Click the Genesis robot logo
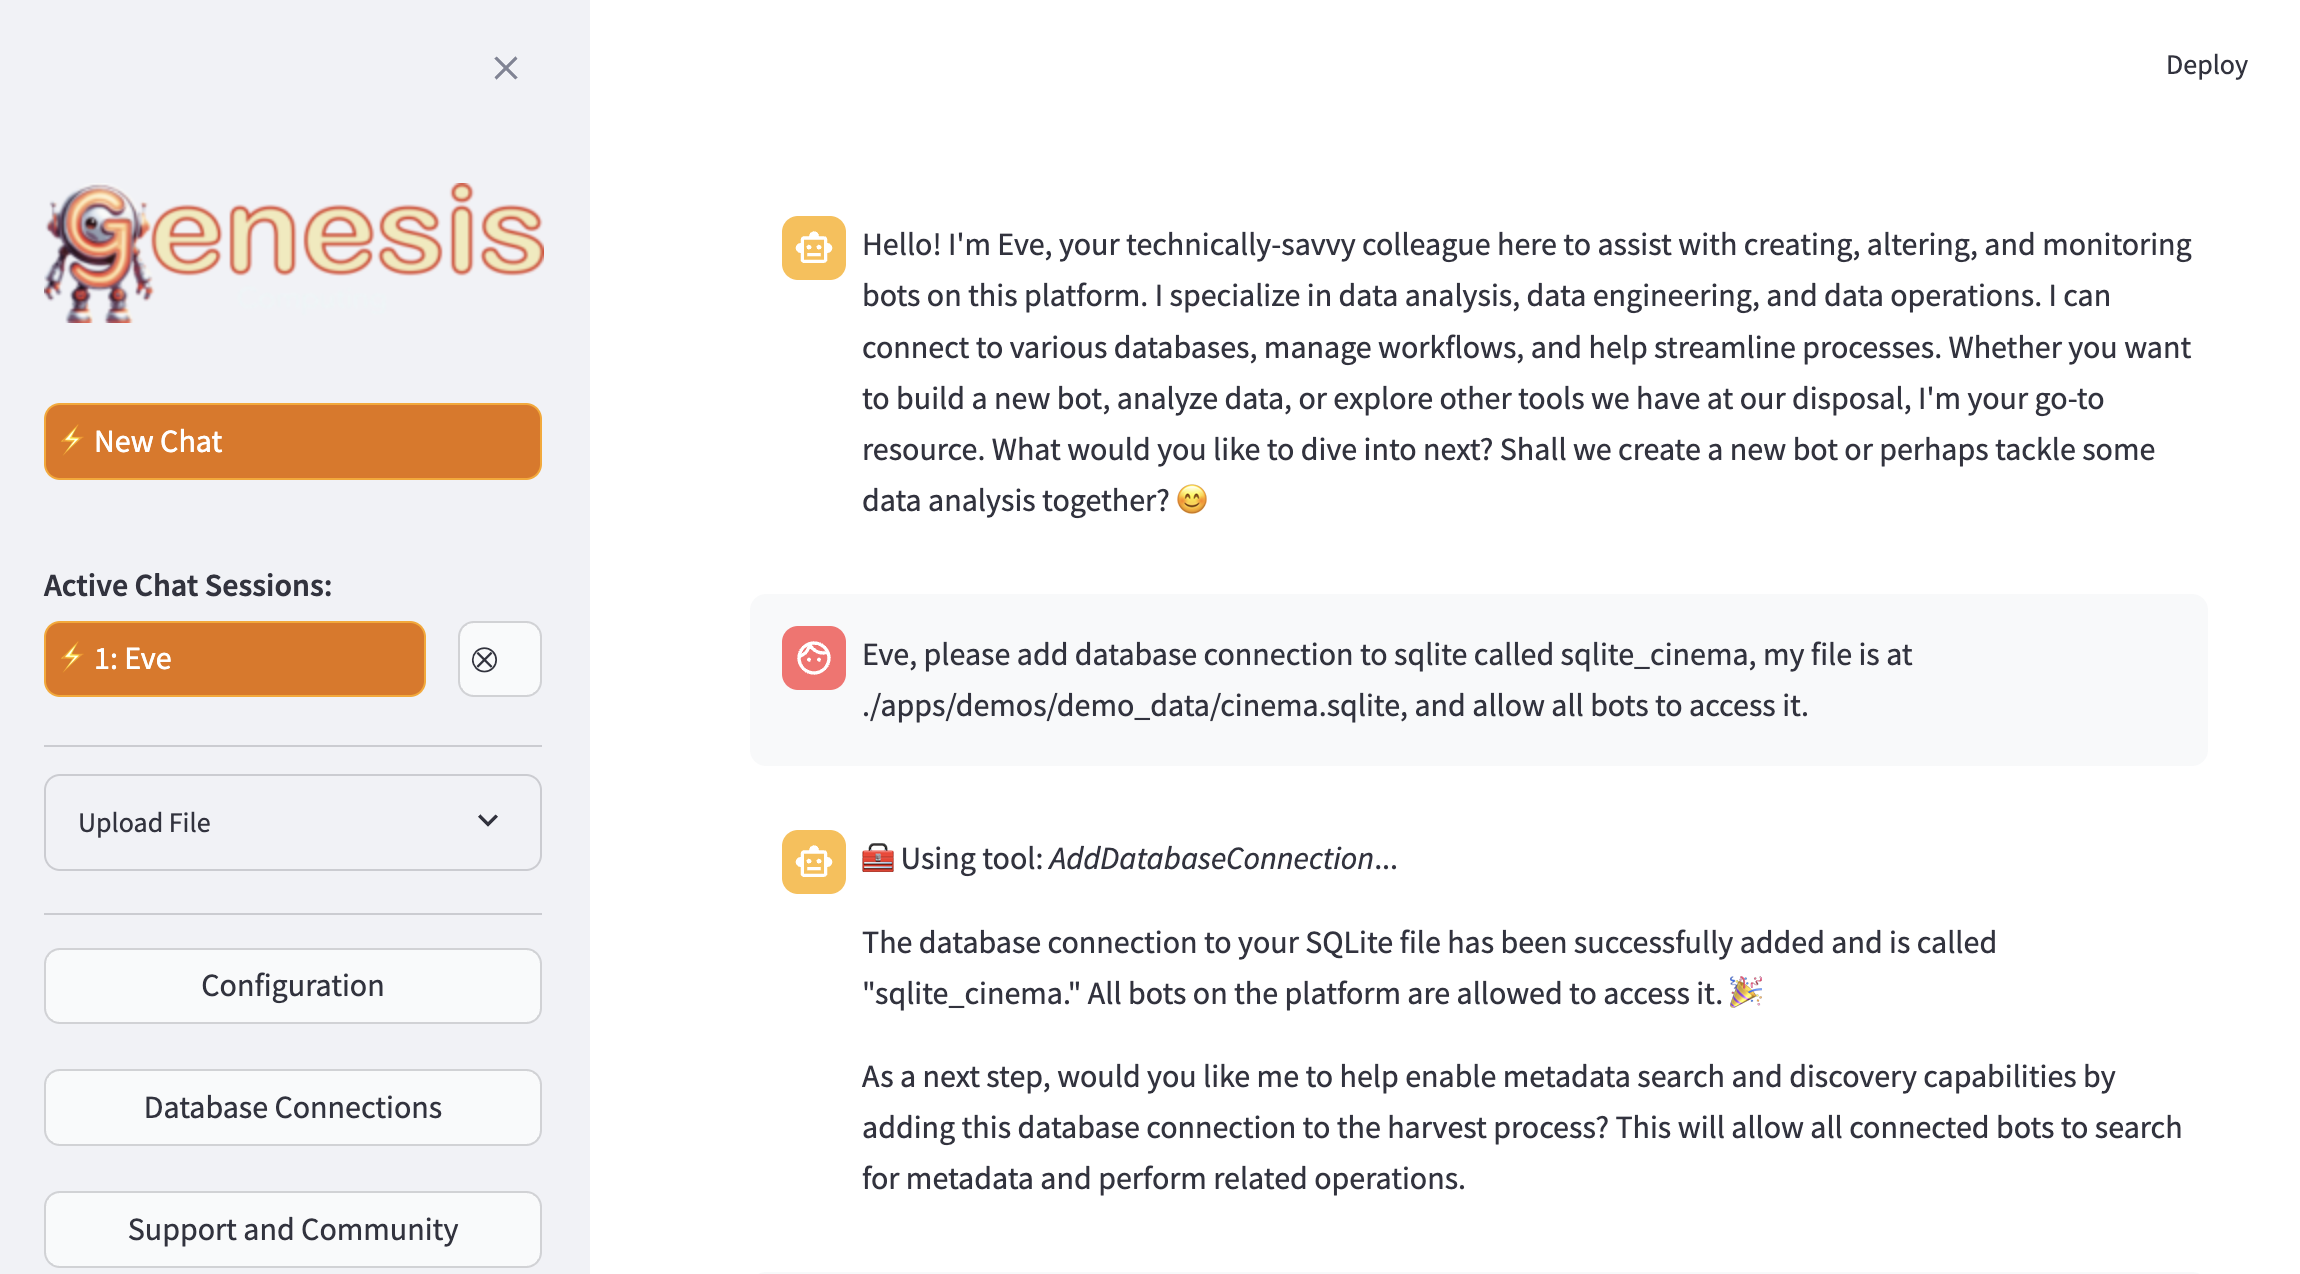Viewport: 2300px width, 1274px height. (293, 251)
